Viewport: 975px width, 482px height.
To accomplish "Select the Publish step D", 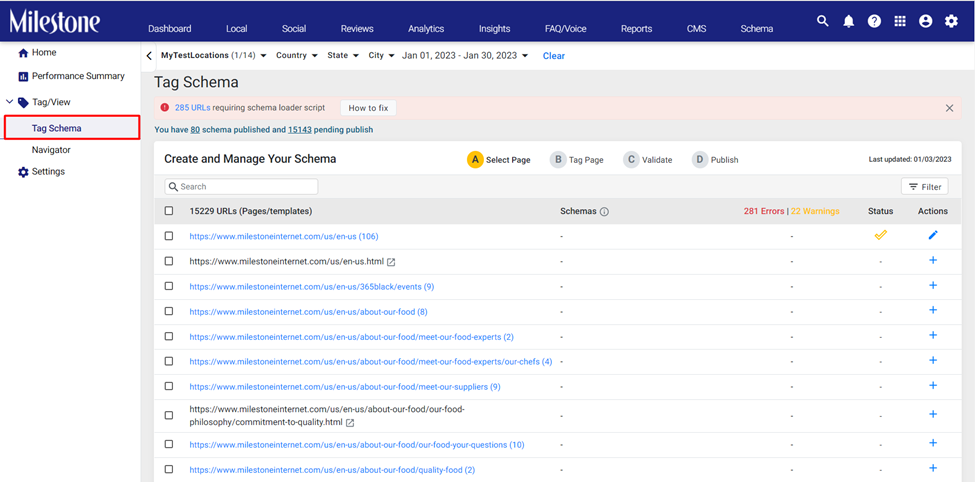I will [x=716, y=160].
